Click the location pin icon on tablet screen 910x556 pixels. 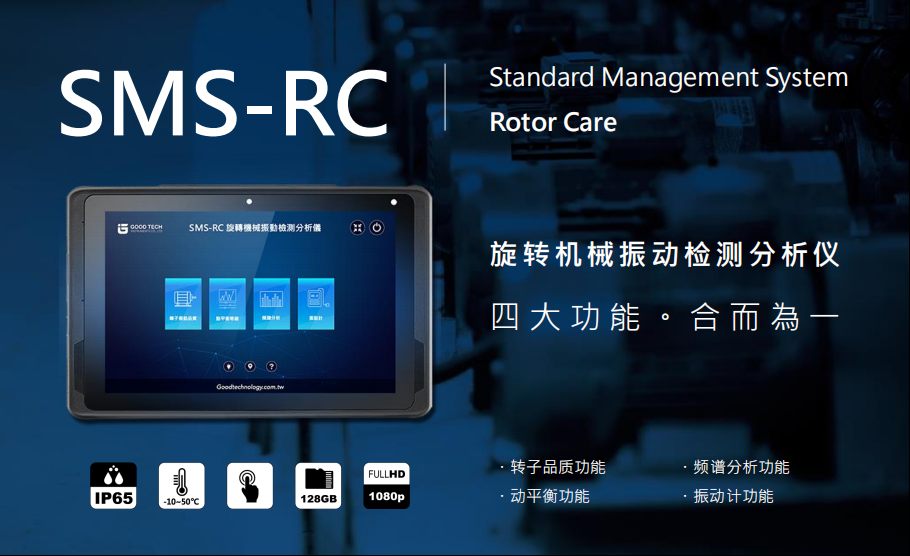[x=250, y=366]
